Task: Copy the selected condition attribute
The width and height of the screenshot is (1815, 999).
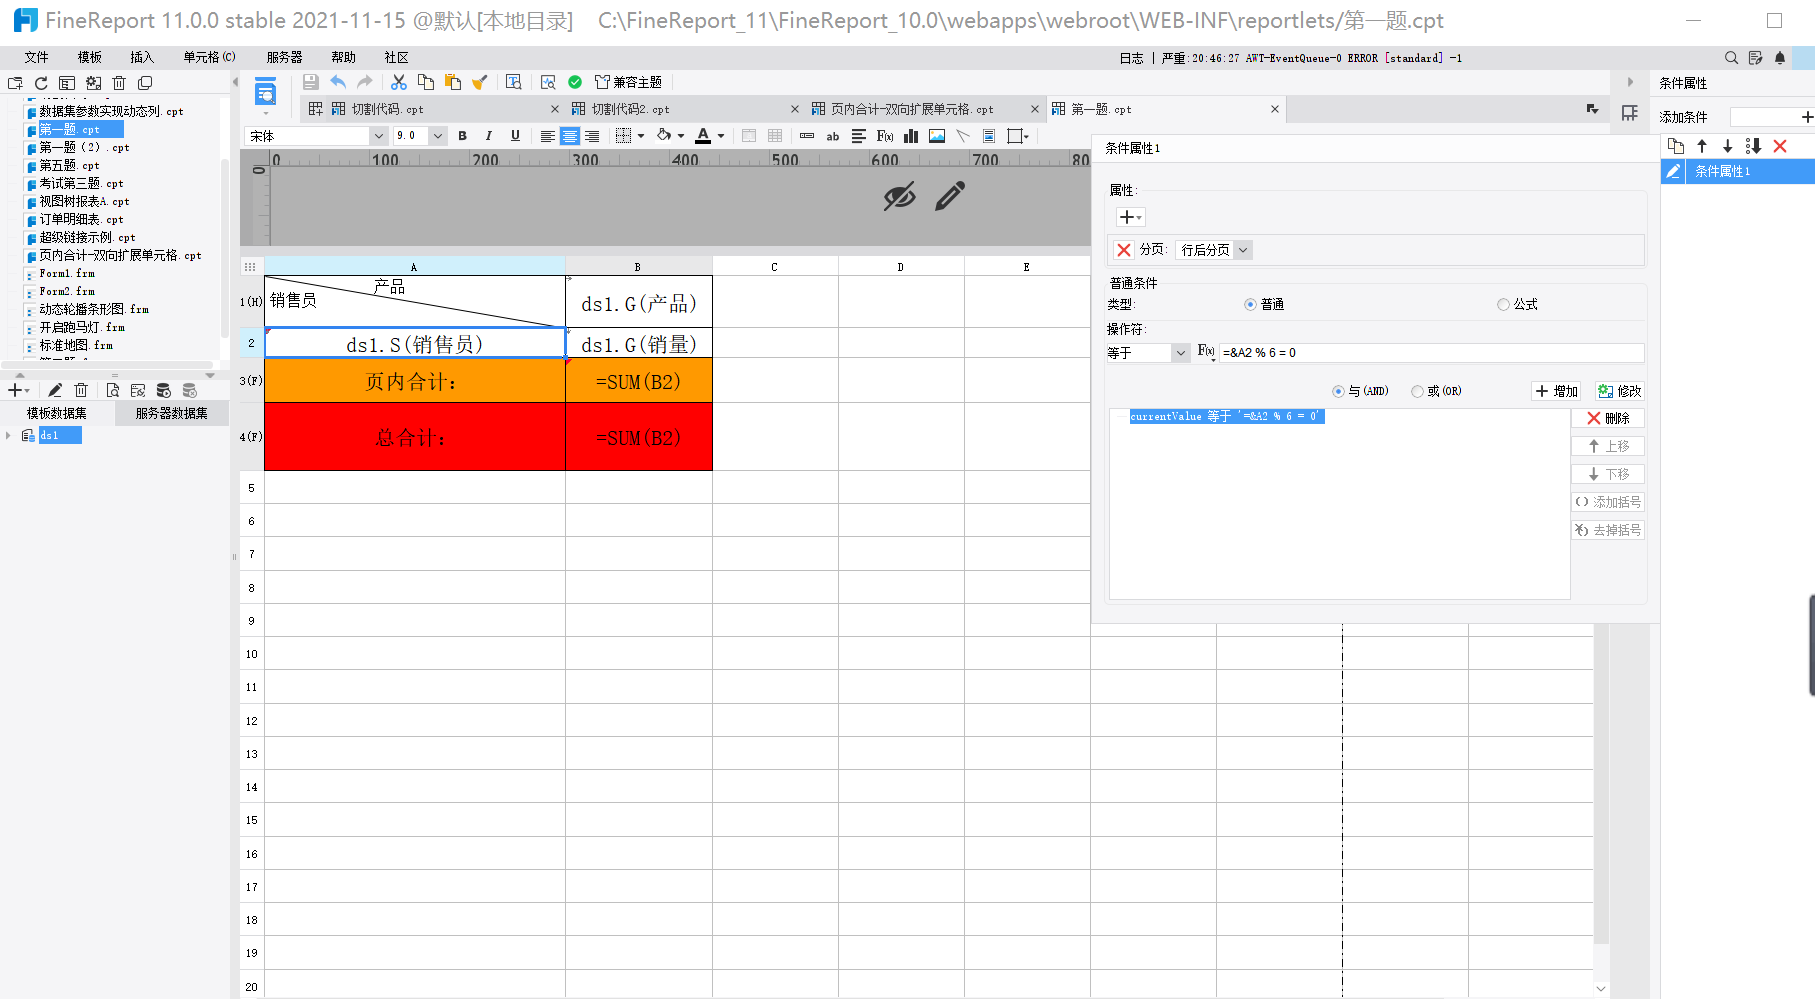Action: pyautogui.click(x=1676, y=146)
